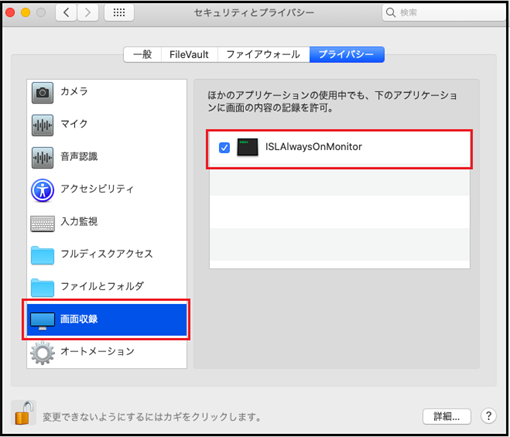Select the オートメーション gear icon
510x437 pixels.
42,353
